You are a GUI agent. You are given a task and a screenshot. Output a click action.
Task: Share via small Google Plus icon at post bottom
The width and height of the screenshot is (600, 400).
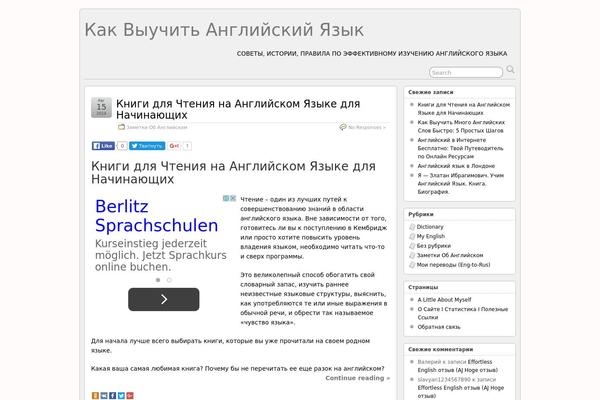(130, 395)
